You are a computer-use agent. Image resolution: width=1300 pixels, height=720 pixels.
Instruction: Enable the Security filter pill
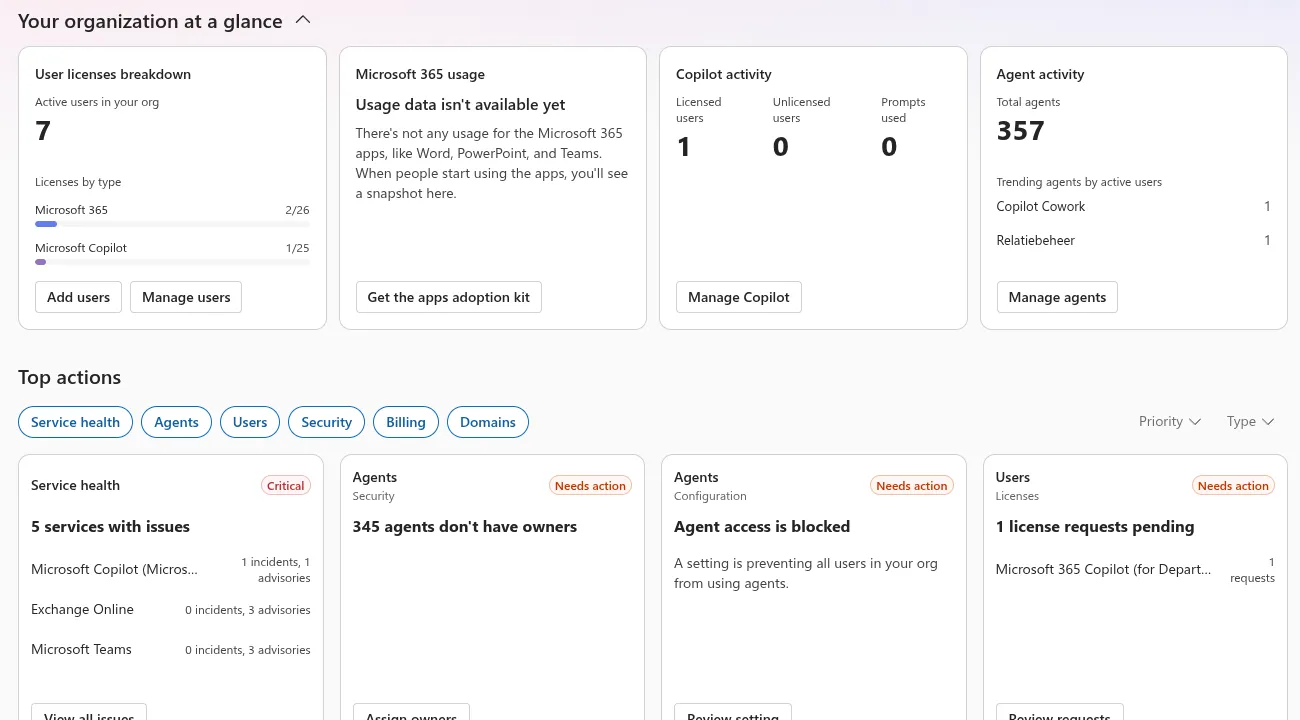(326, 422)
